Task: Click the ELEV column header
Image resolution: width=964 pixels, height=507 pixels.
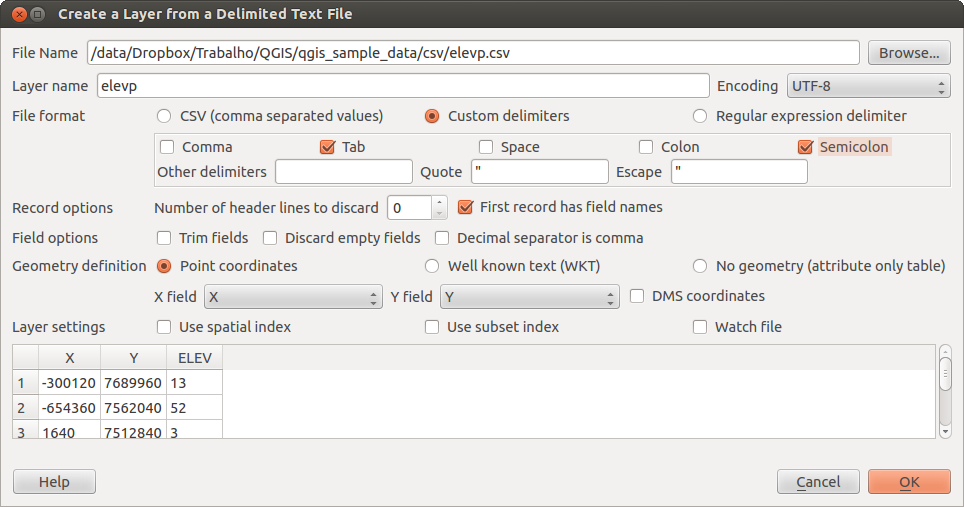Action: tap(194, 357)
